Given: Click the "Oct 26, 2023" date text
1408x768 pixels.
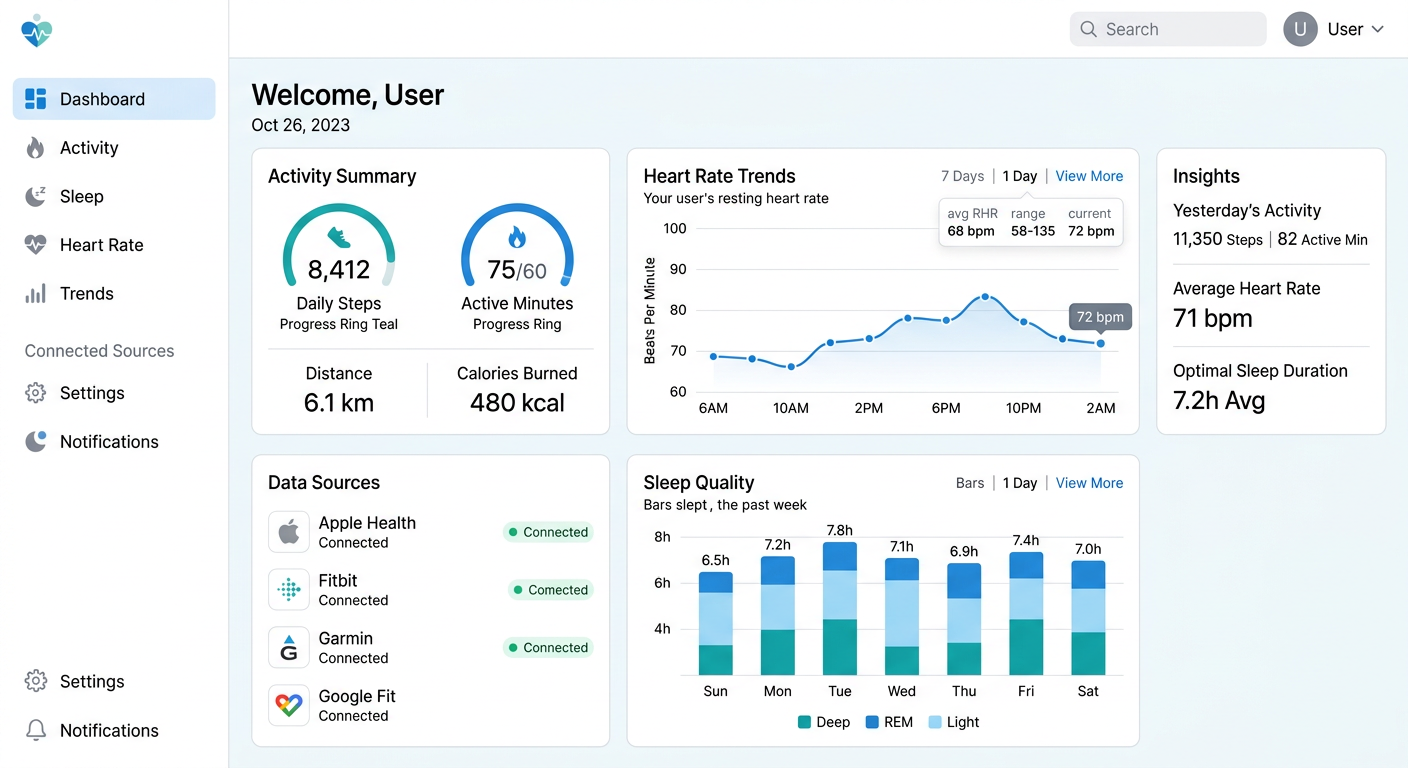Looking at the screenshot, I should [301, 125].
